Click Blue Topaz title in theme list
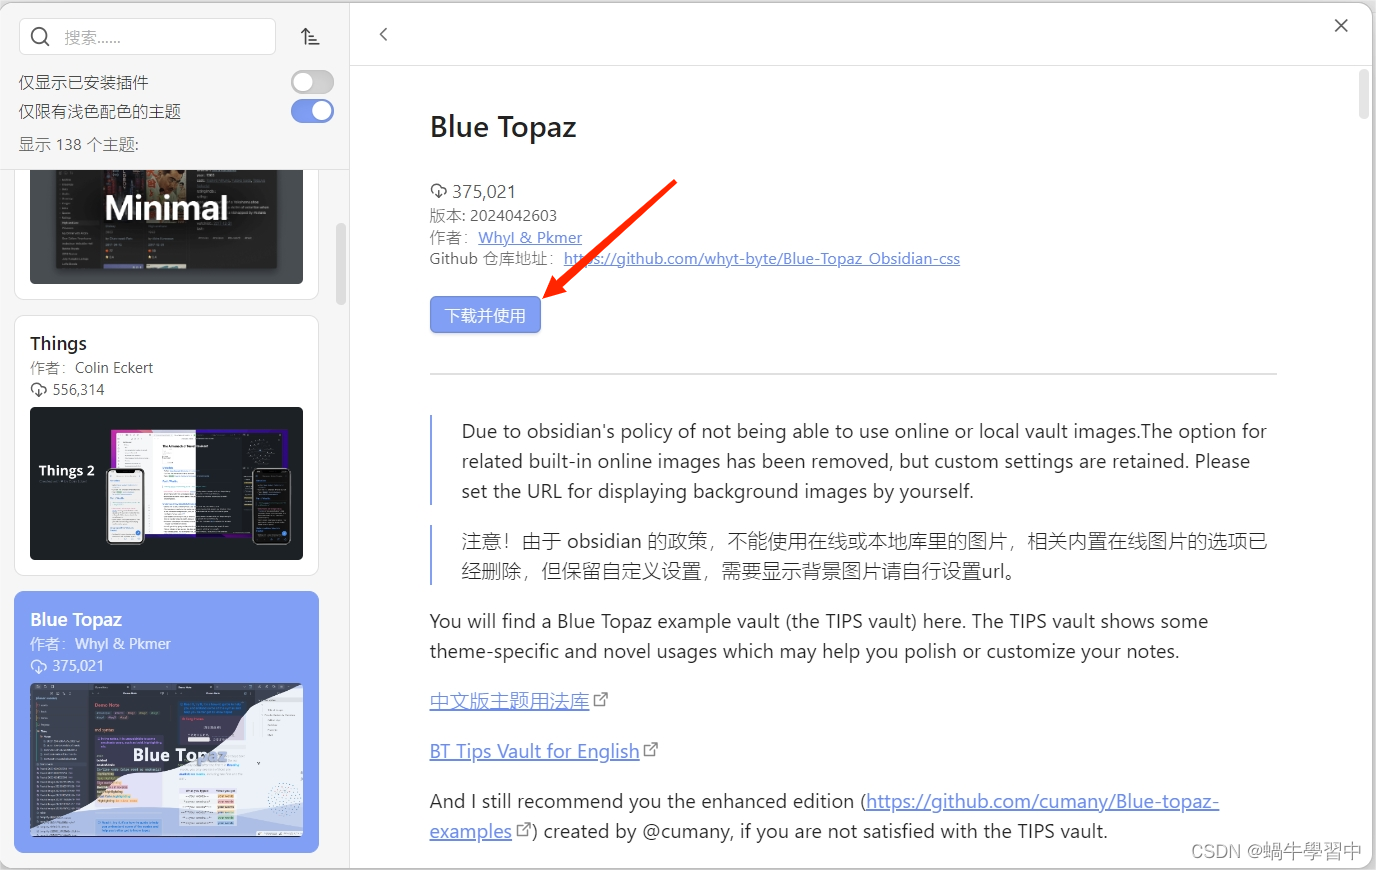Screen dimensions: 1376x870 click(x=76, y=619)
